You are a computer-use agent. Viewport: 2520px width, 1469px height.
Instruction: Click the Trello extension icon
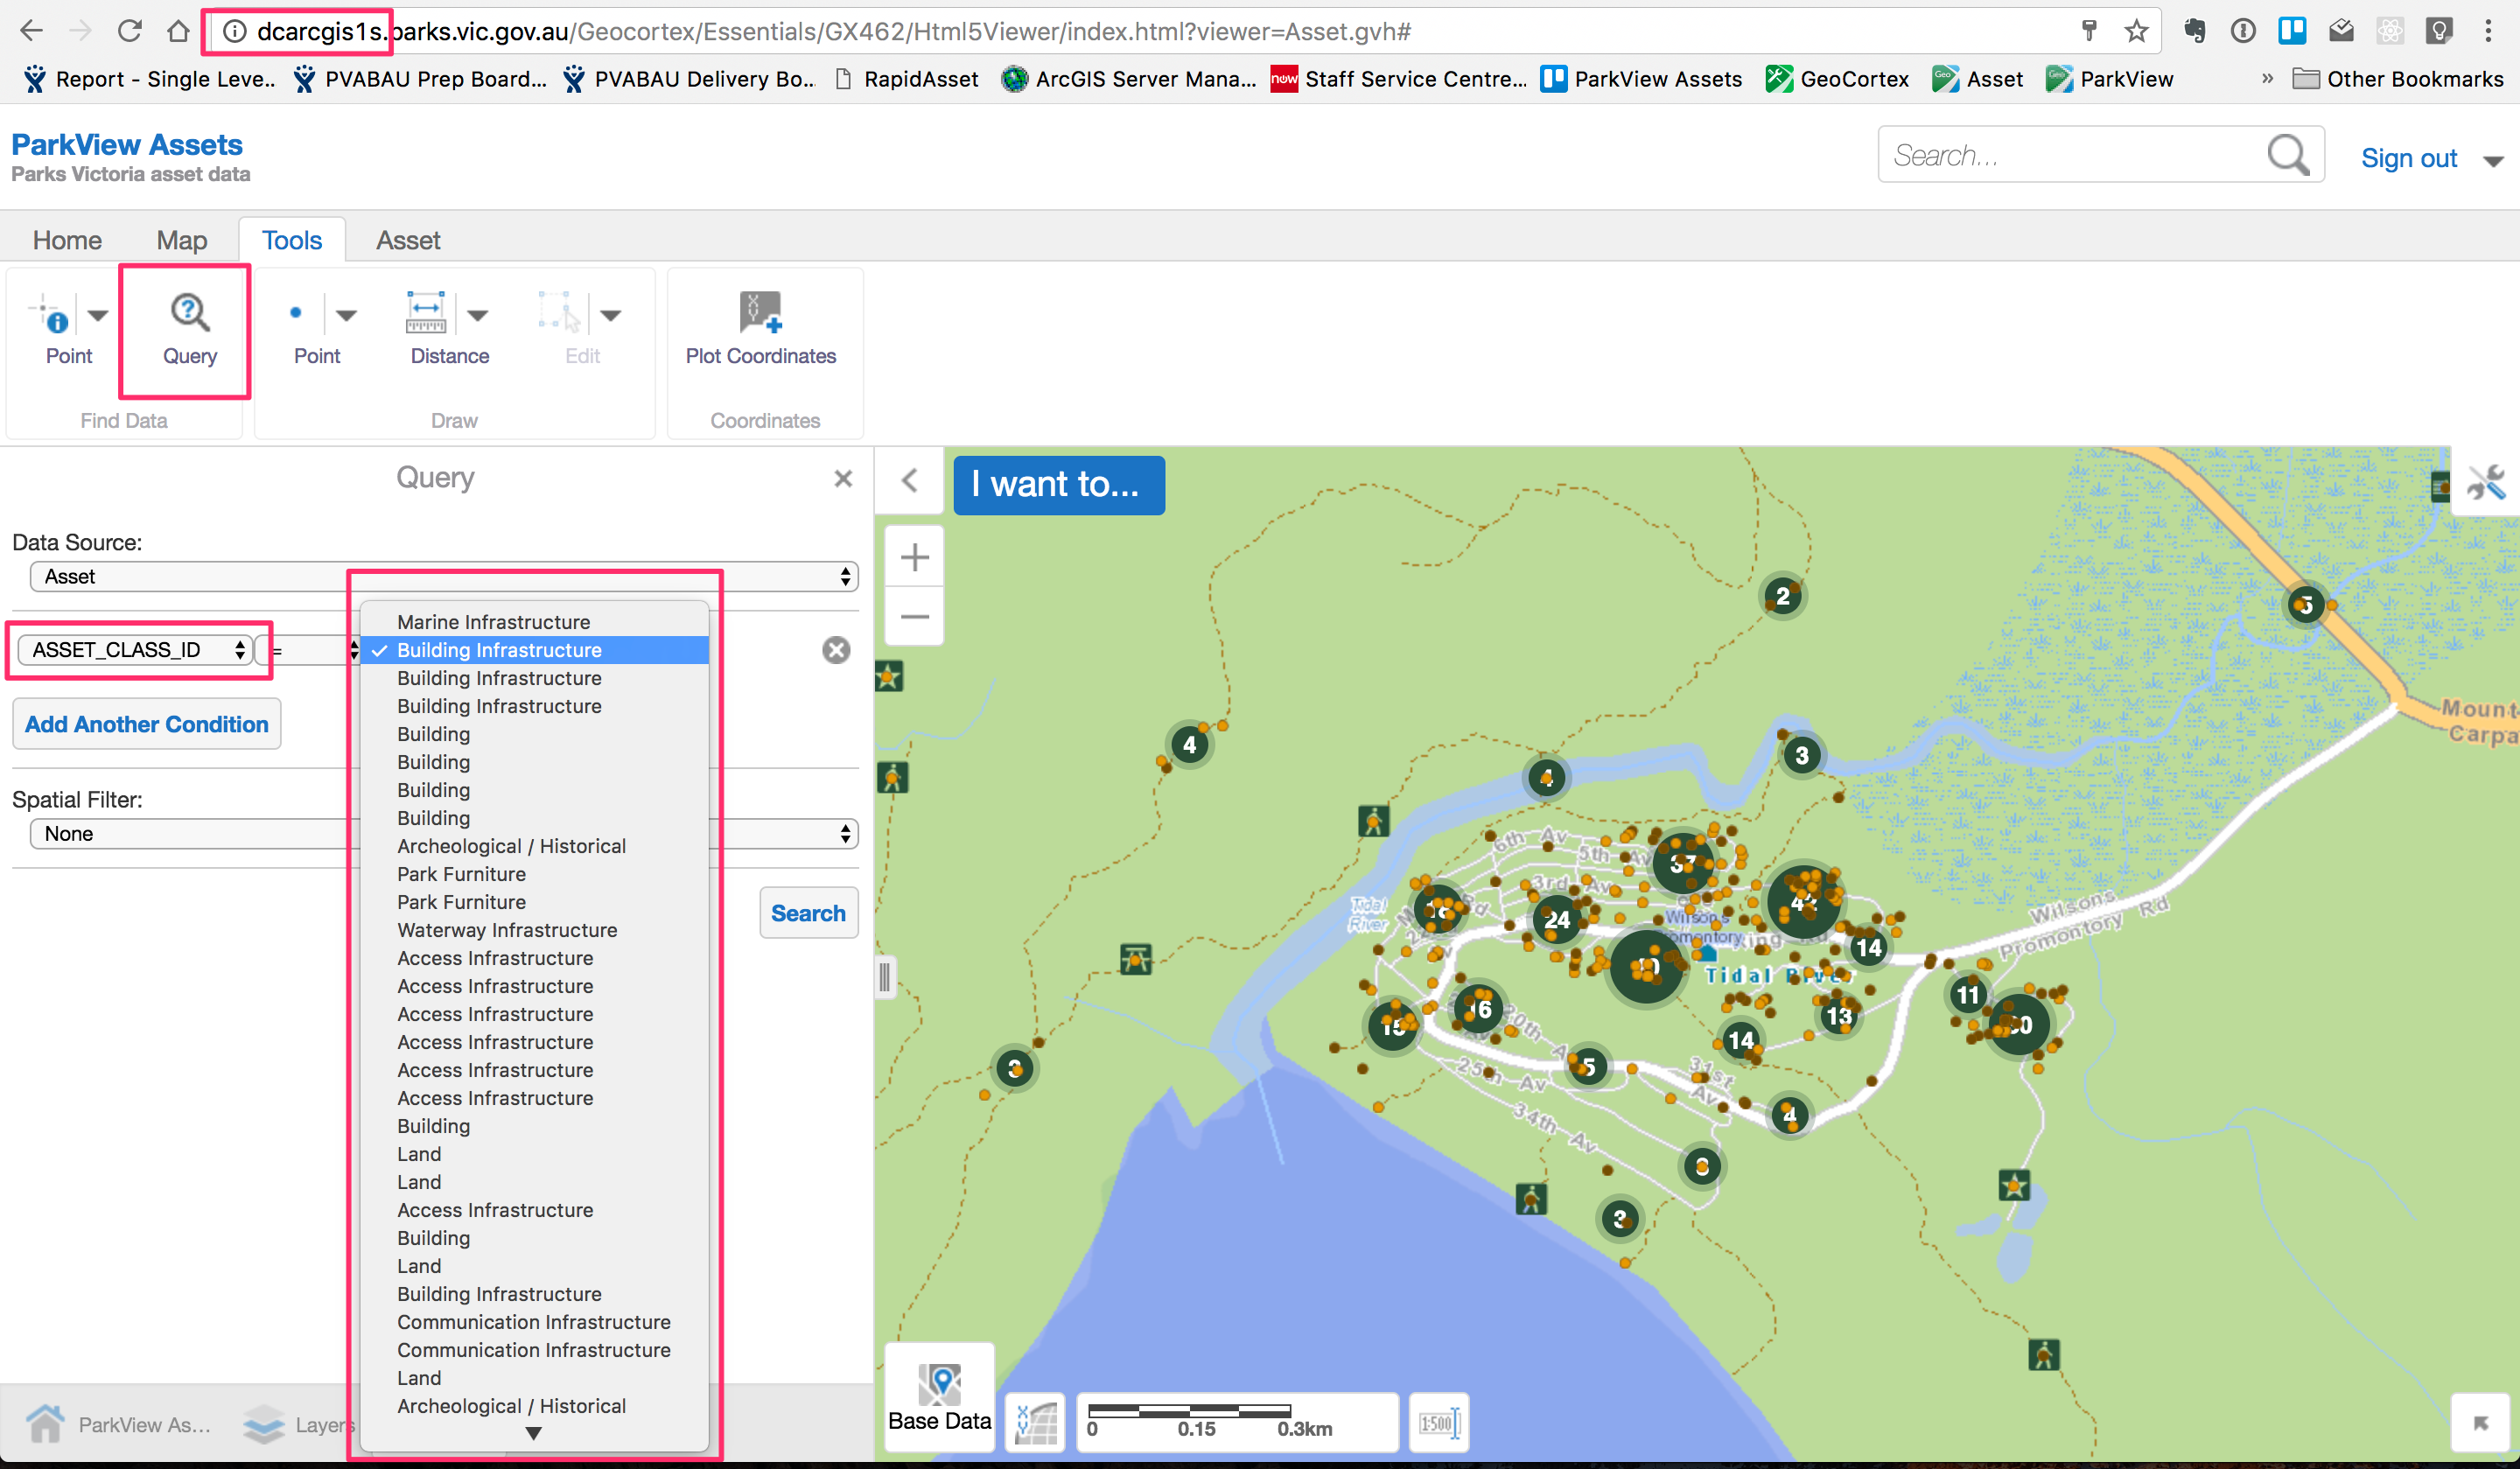pos(2292,31)
